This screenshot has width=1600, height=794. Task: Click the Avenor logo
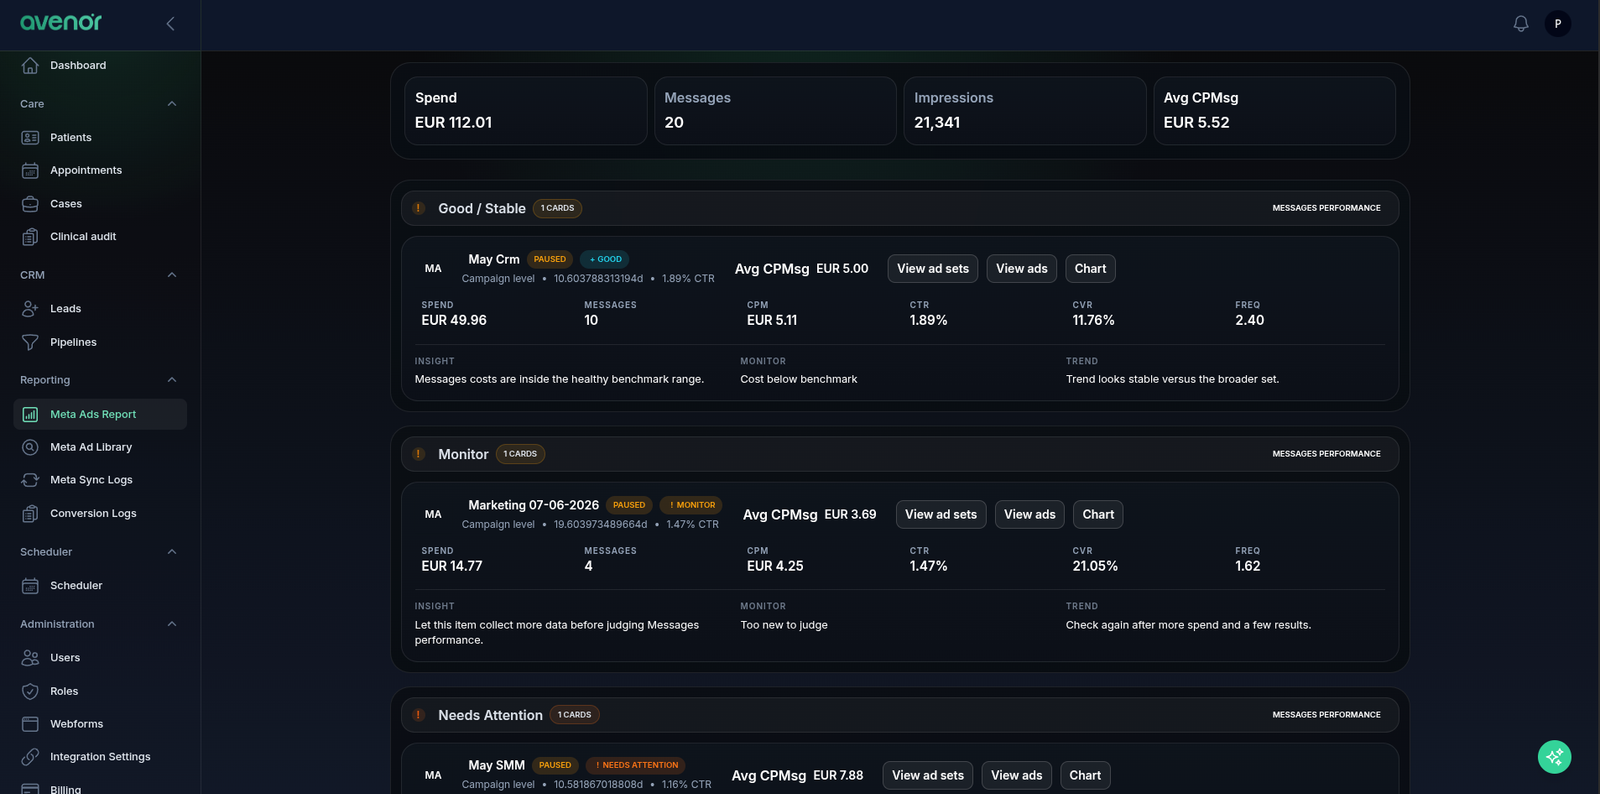61,22
